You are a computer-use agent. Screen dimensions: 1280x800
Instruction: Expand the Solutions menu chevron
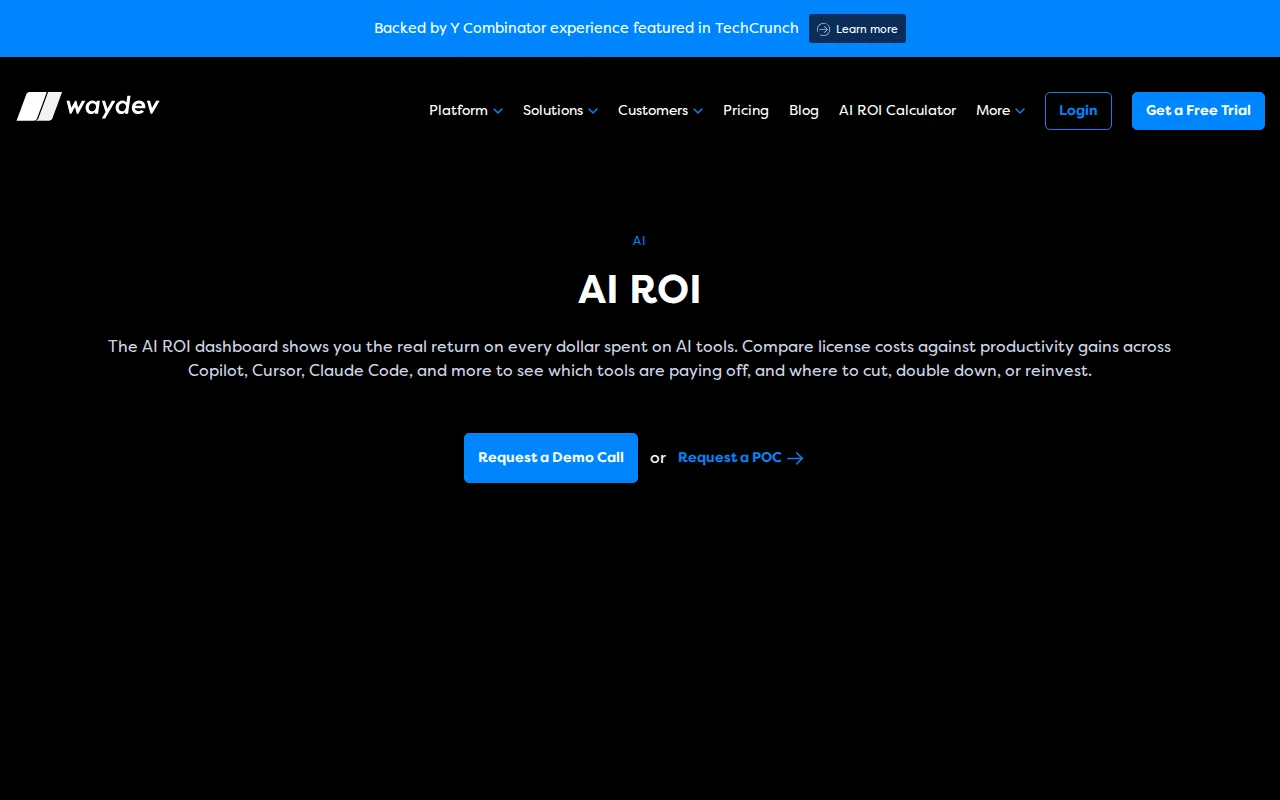point(593,111)
